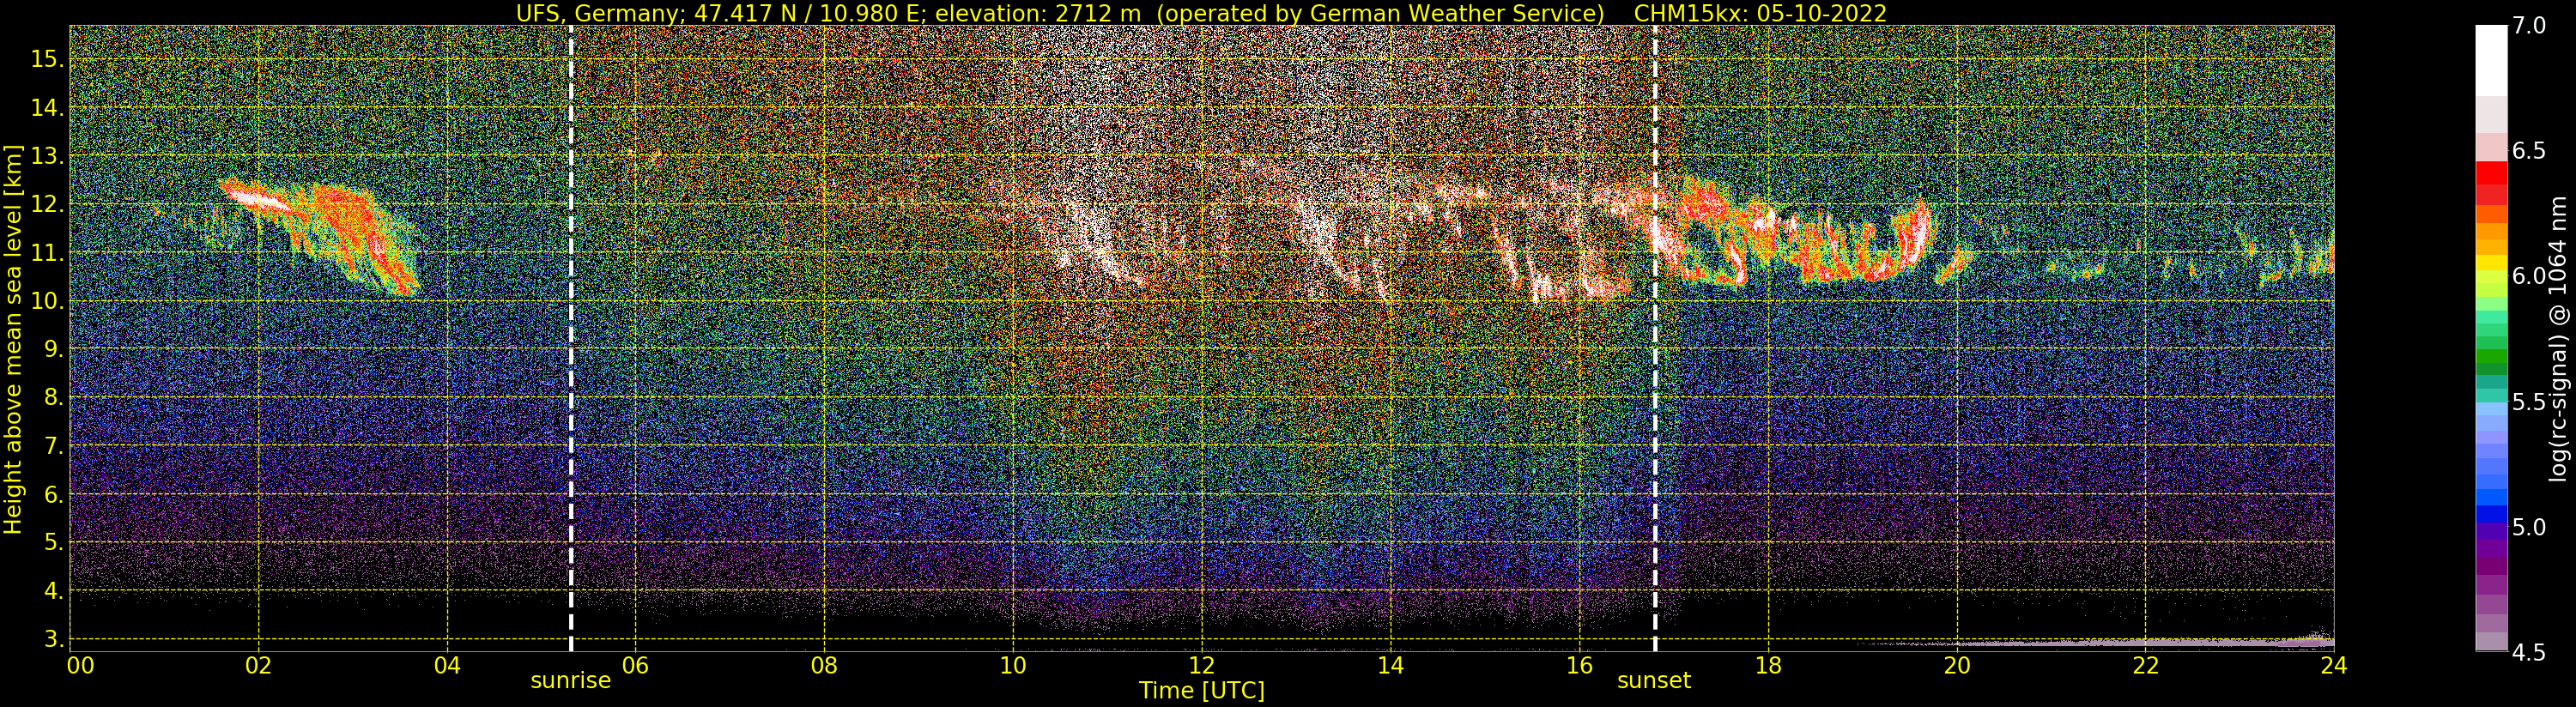Click the colorbar tick value 6.5

pos(2529,151)
